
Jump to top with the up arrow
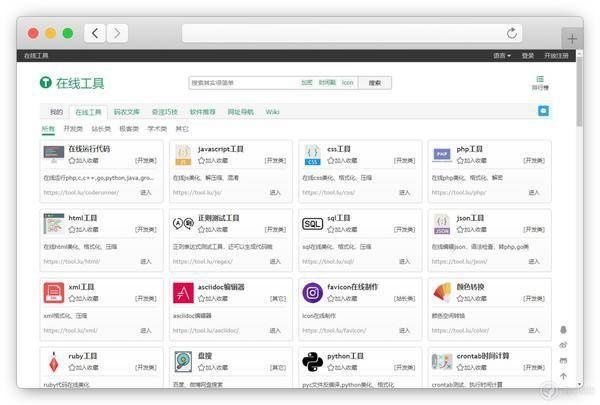pyautogui.click(x=563, y=376)
